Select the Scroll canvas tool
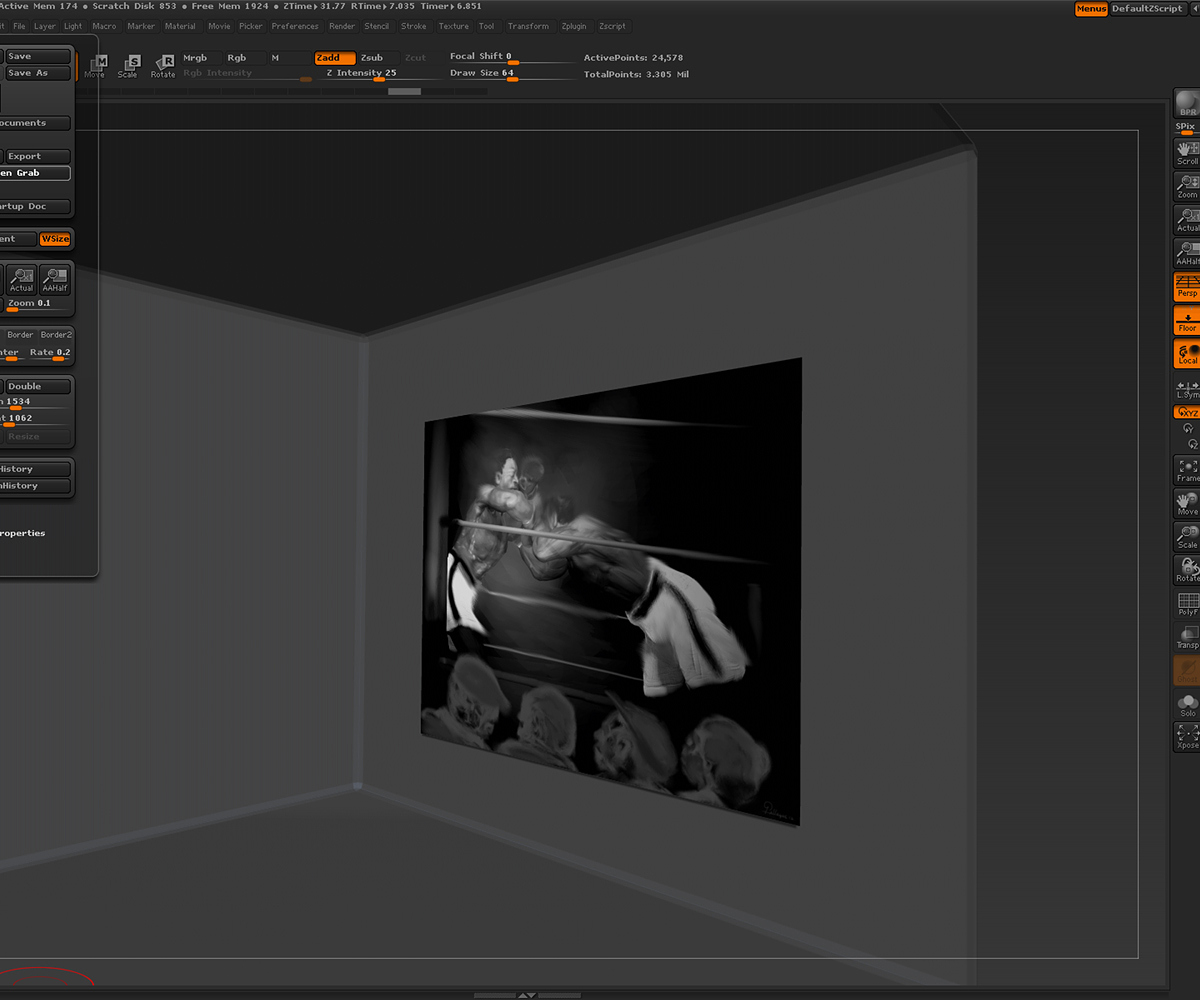The width and height of the screenshot is (1200, 1000). coord(1187,152)
